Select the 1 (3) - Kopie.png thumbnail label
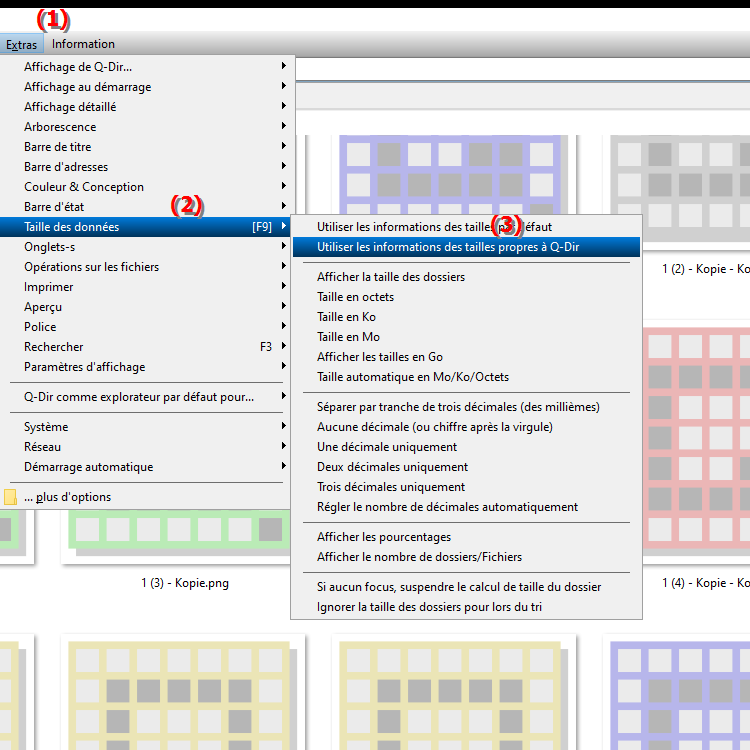750x750 pixels. (x=185, y=583)
